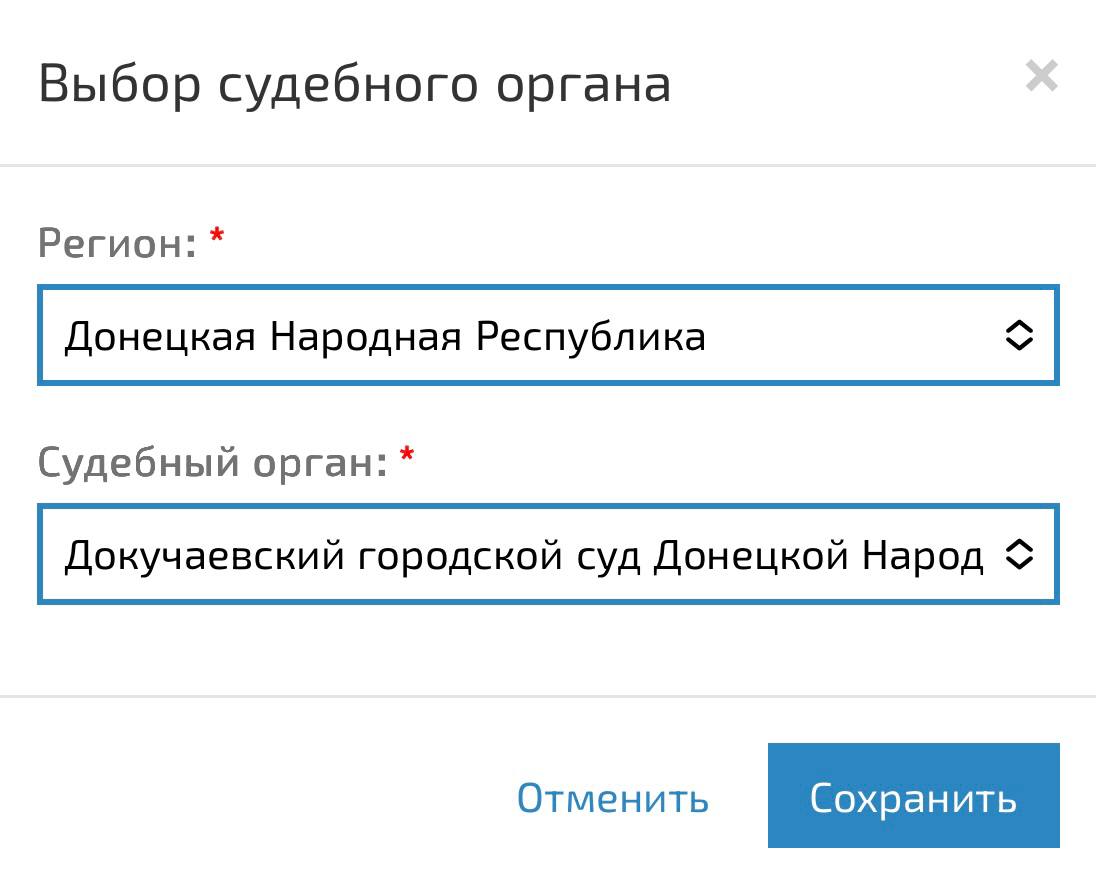Expand the Регион dropdown arrows
The image size is (1096, 882).
[x=1019, y=335]
